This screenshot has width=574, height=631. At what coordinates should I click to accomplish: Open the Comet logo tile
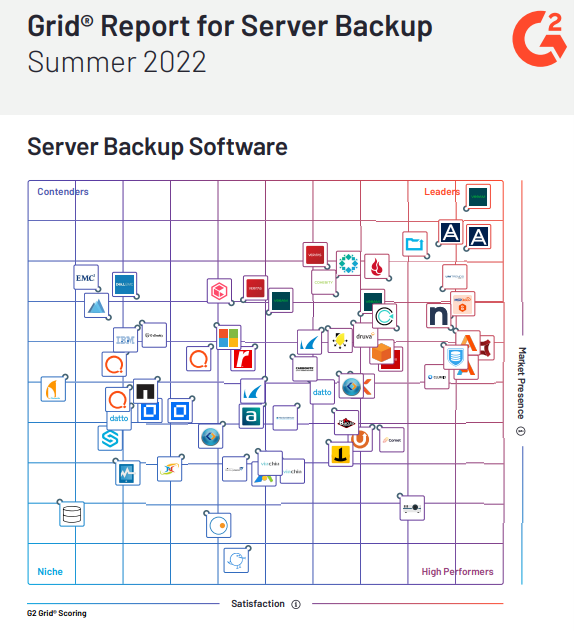click(x=392, y=440)
